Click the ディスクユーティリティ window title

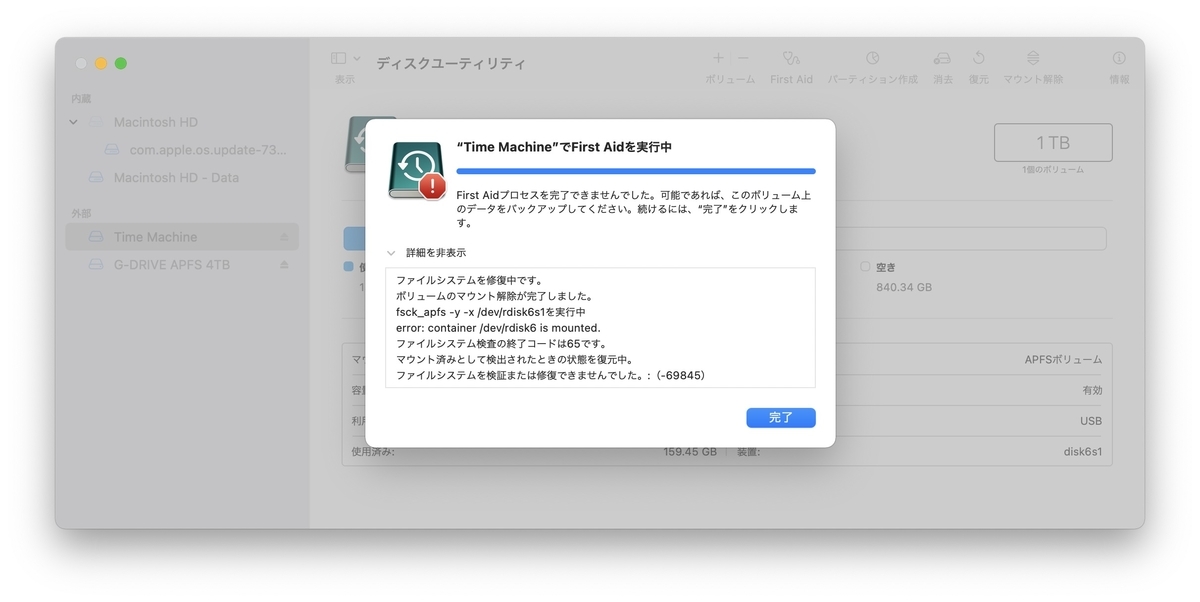(451, 64)
